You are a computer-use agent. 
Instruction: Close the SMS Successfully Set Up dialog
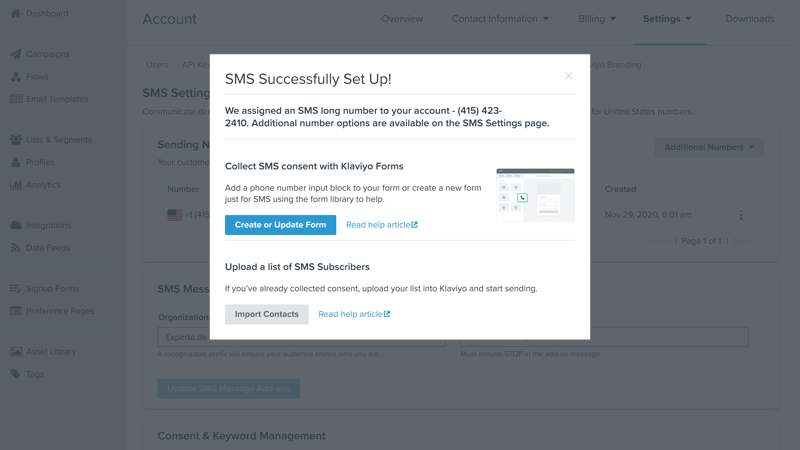[x=568, y=76]
